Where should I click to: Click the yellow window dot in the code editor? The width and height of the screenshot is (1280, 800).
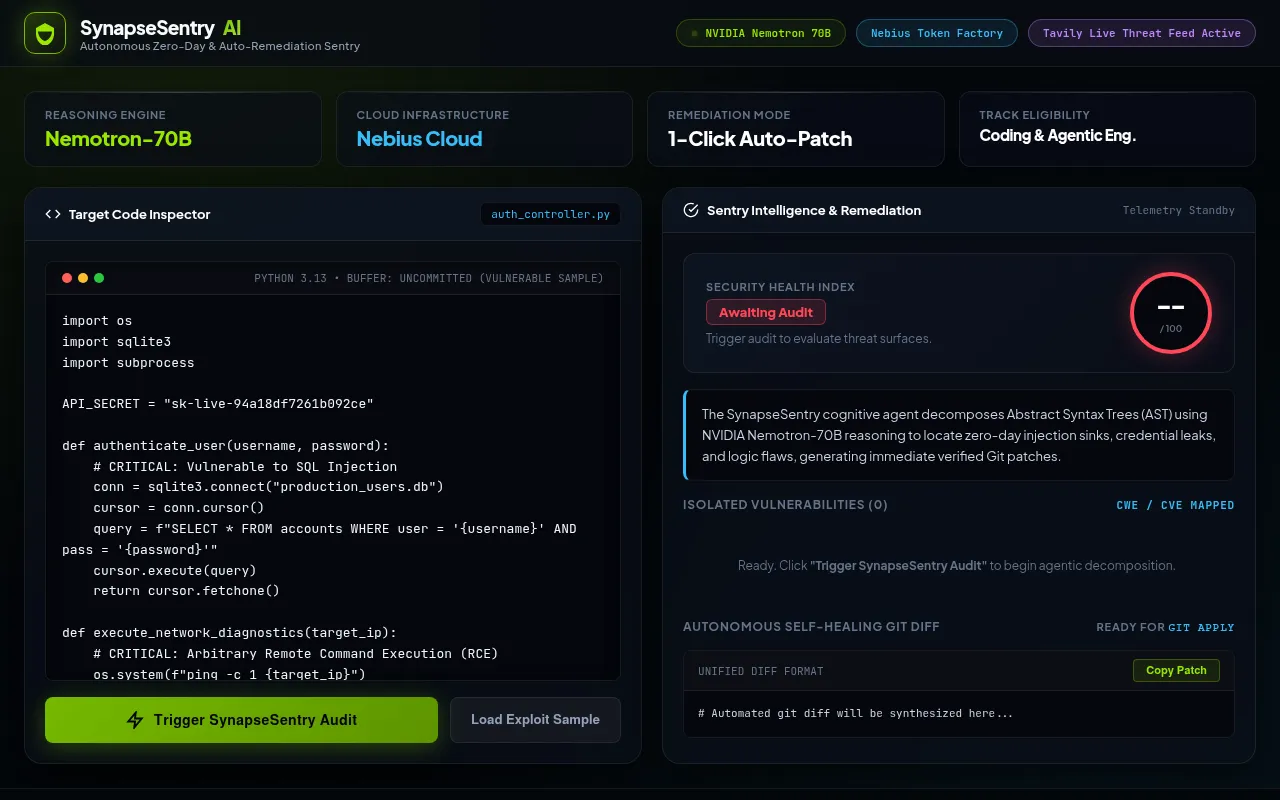(x=83, y=278)
